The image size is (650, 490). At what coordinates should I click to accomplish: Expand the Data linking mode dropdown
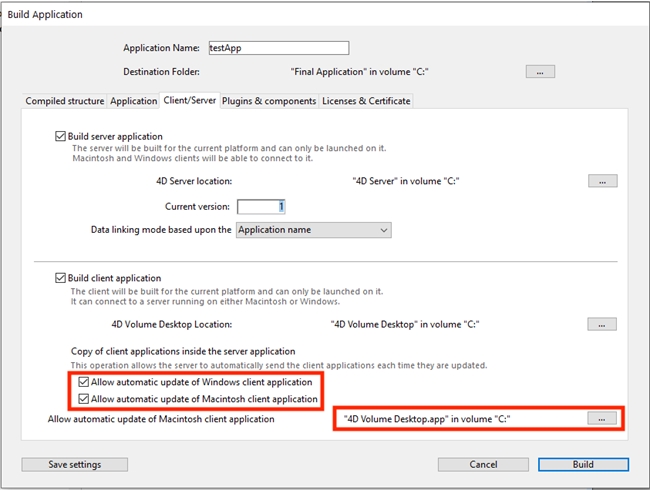coord(313,230)
